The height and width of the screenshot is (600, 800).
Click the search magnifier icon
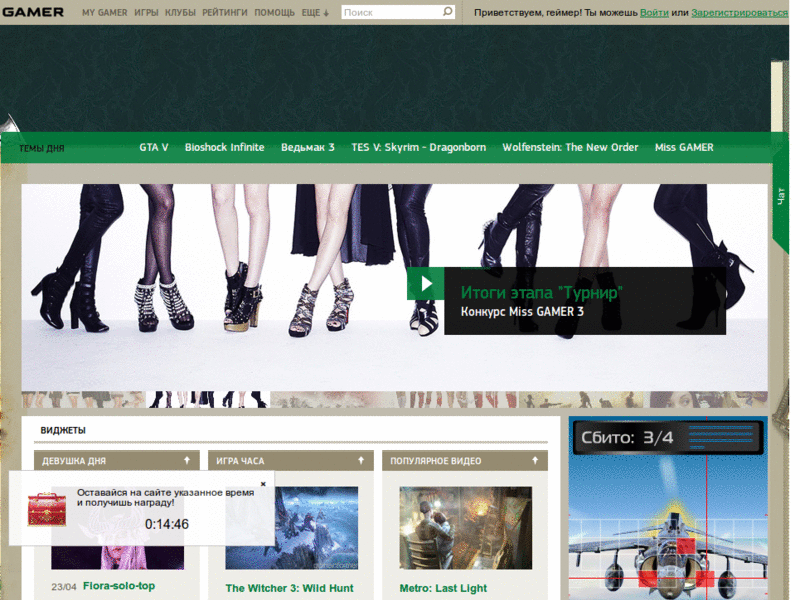(447, 11)
